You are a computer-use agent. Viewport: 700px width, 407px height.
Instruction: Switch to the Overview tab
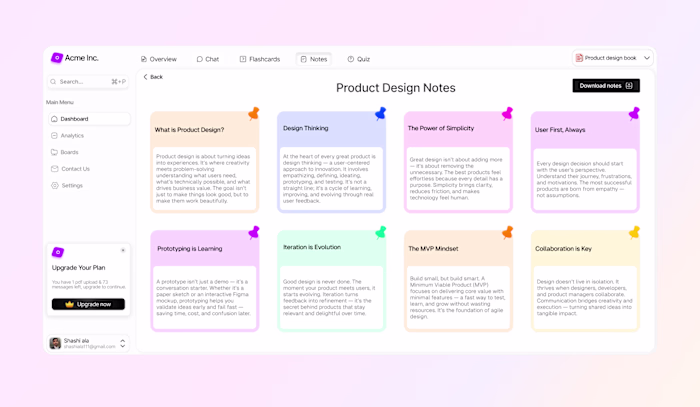[x=159, y=59]
